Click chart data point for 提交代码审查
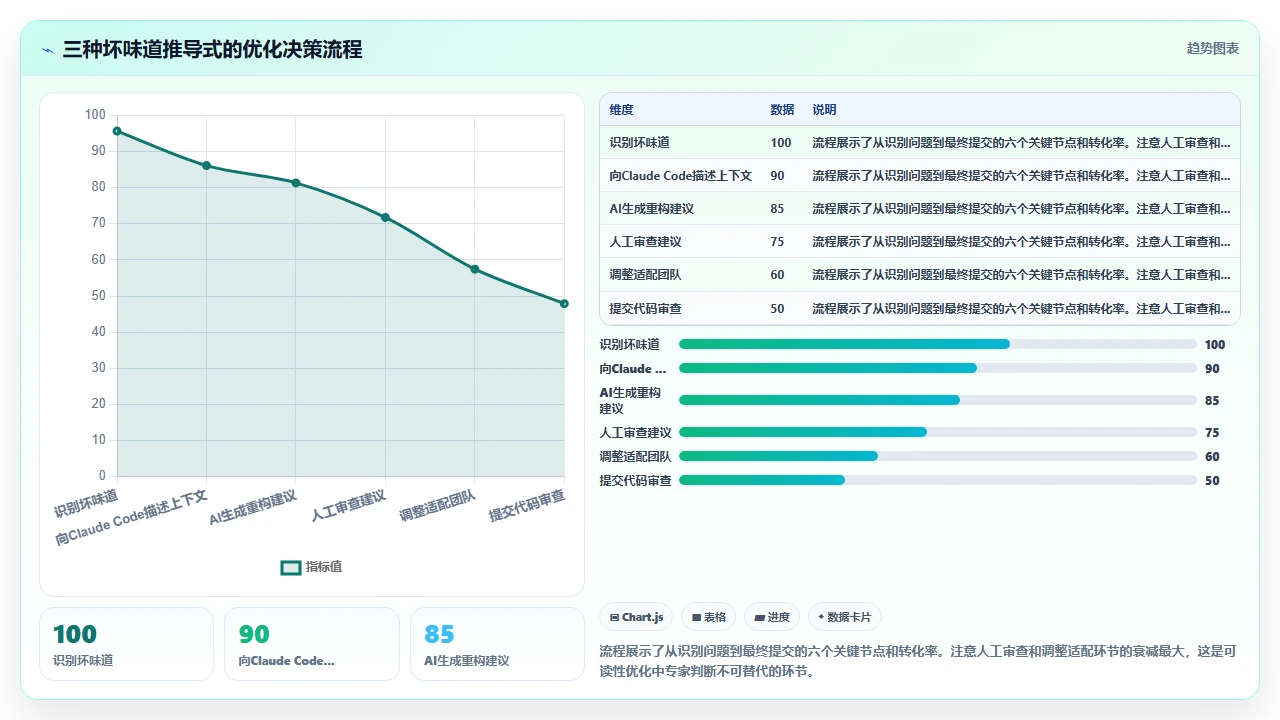Image resolution: width=1280 pixels, height=720 pixels. click(564, 303)
